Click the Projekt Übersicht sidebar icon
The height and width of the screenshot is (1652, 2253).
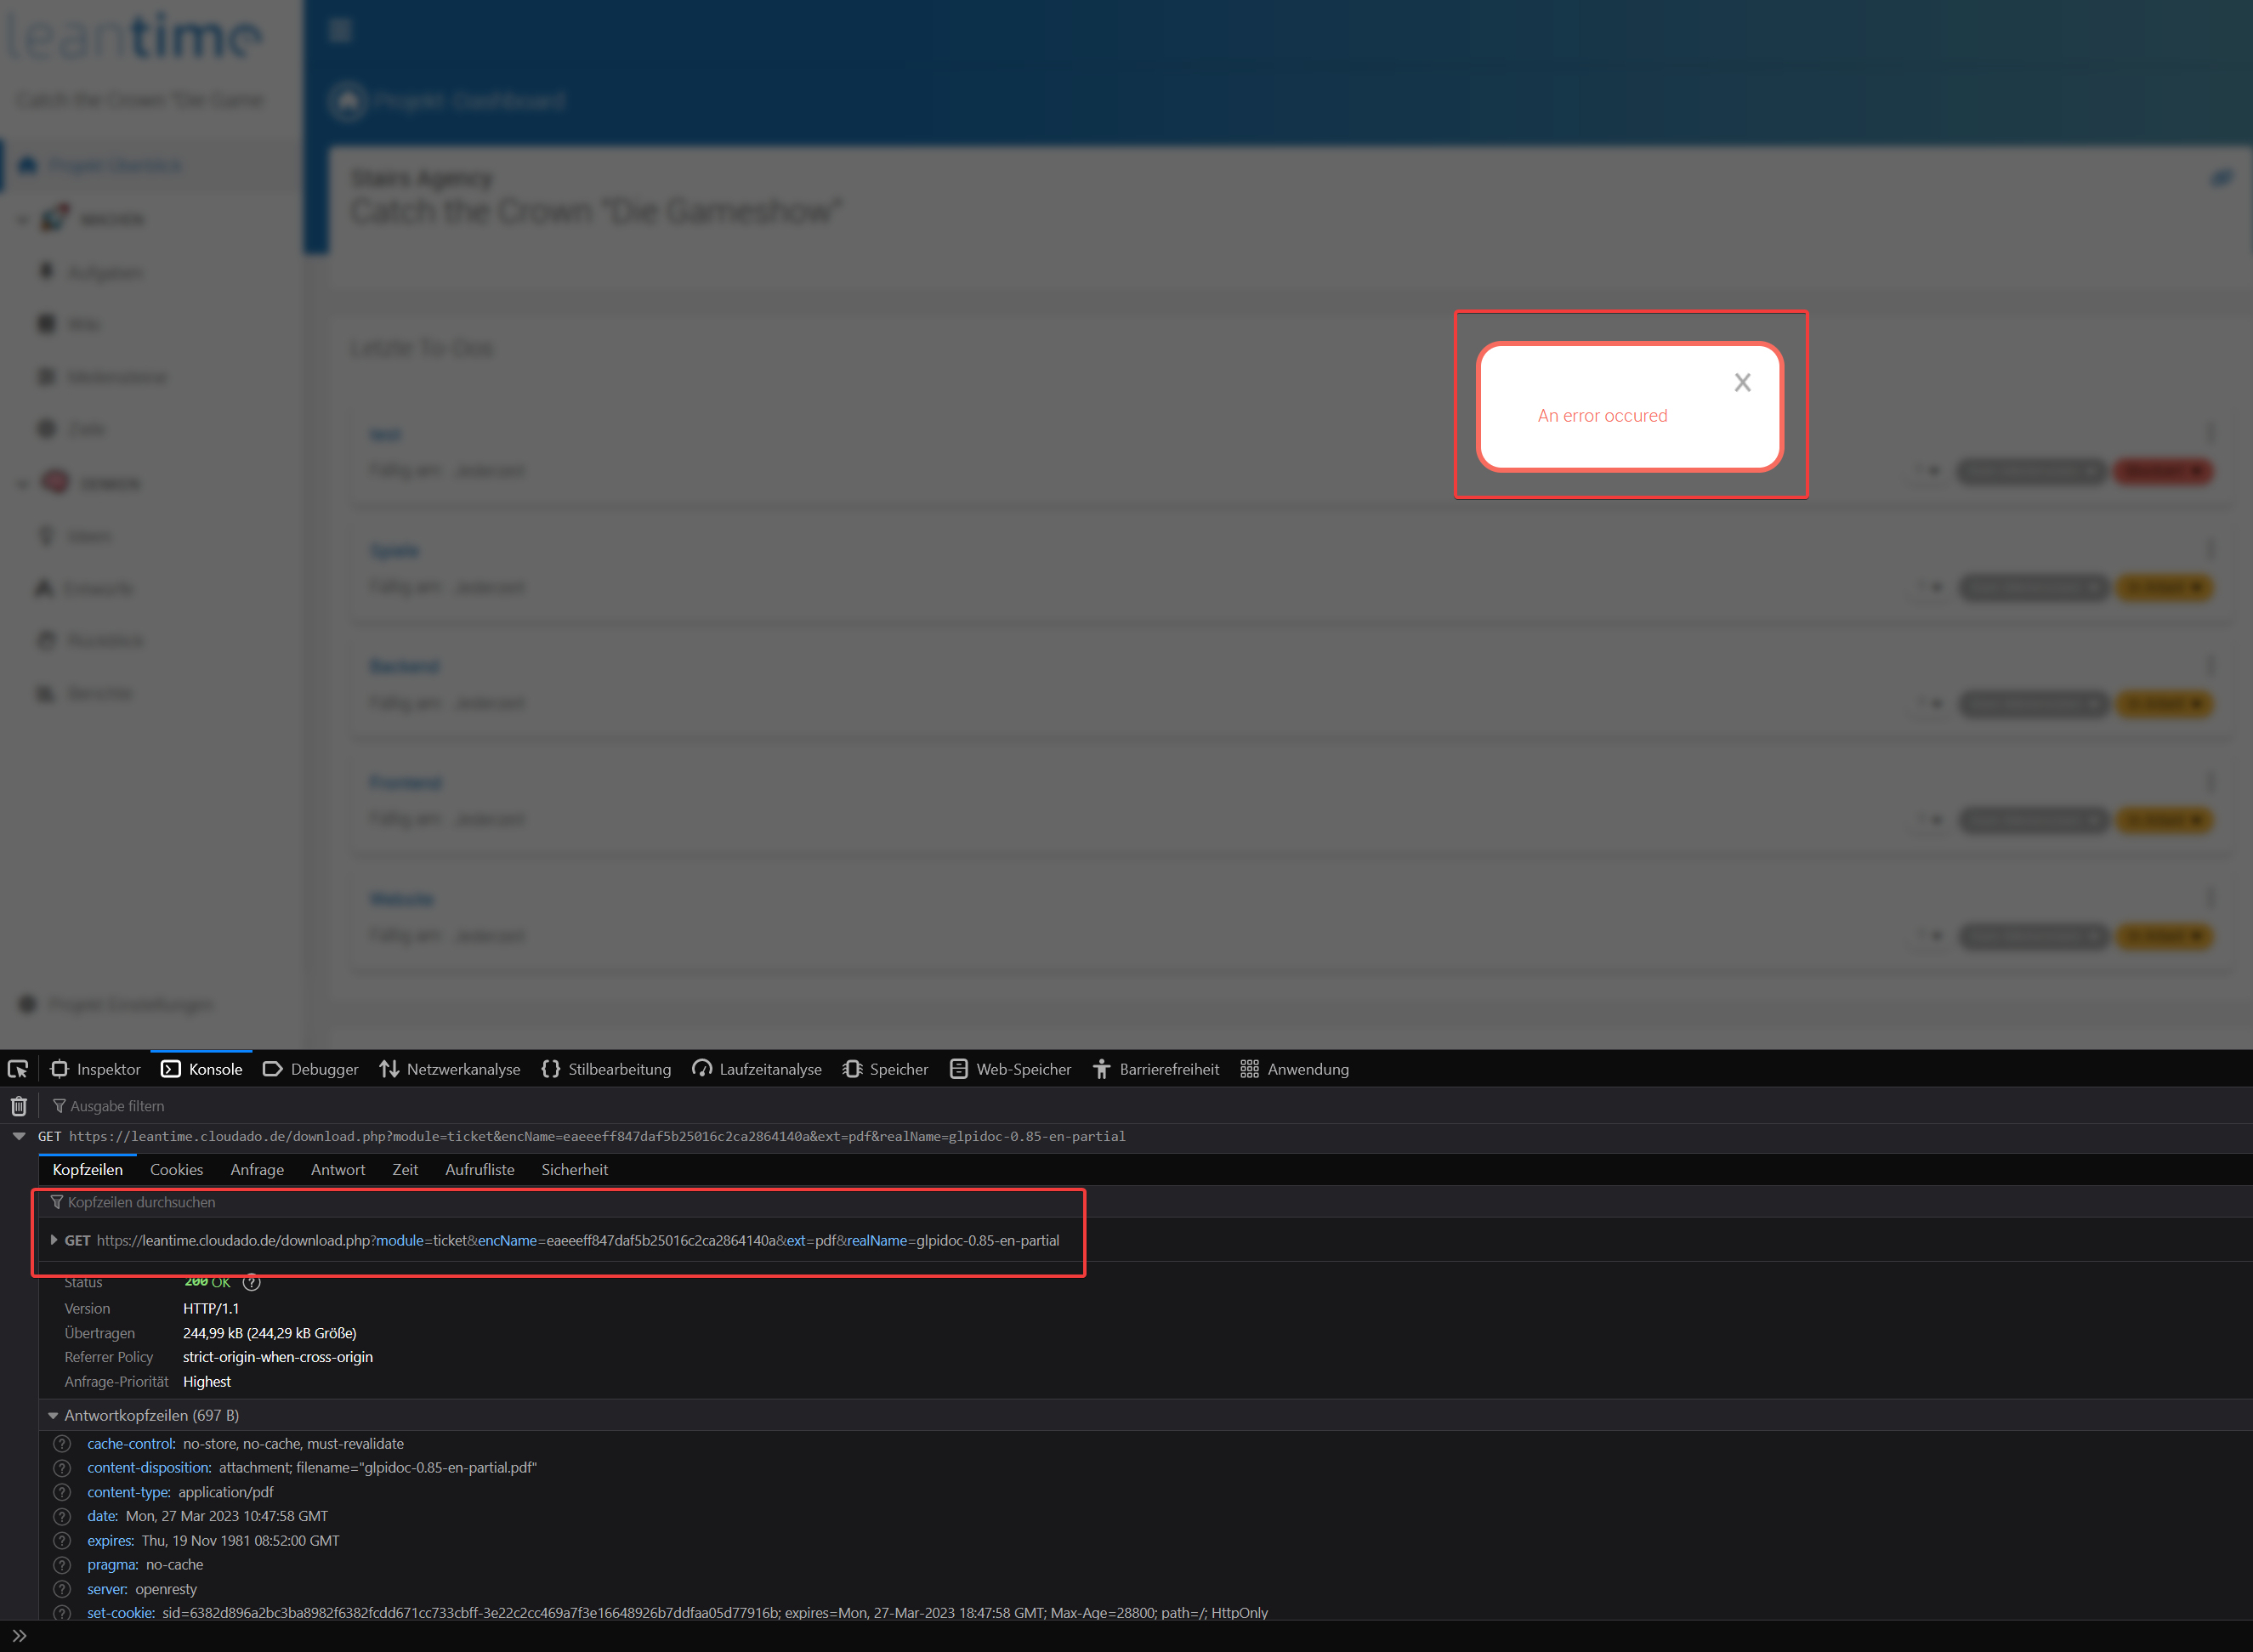click(x=29, y=164)
